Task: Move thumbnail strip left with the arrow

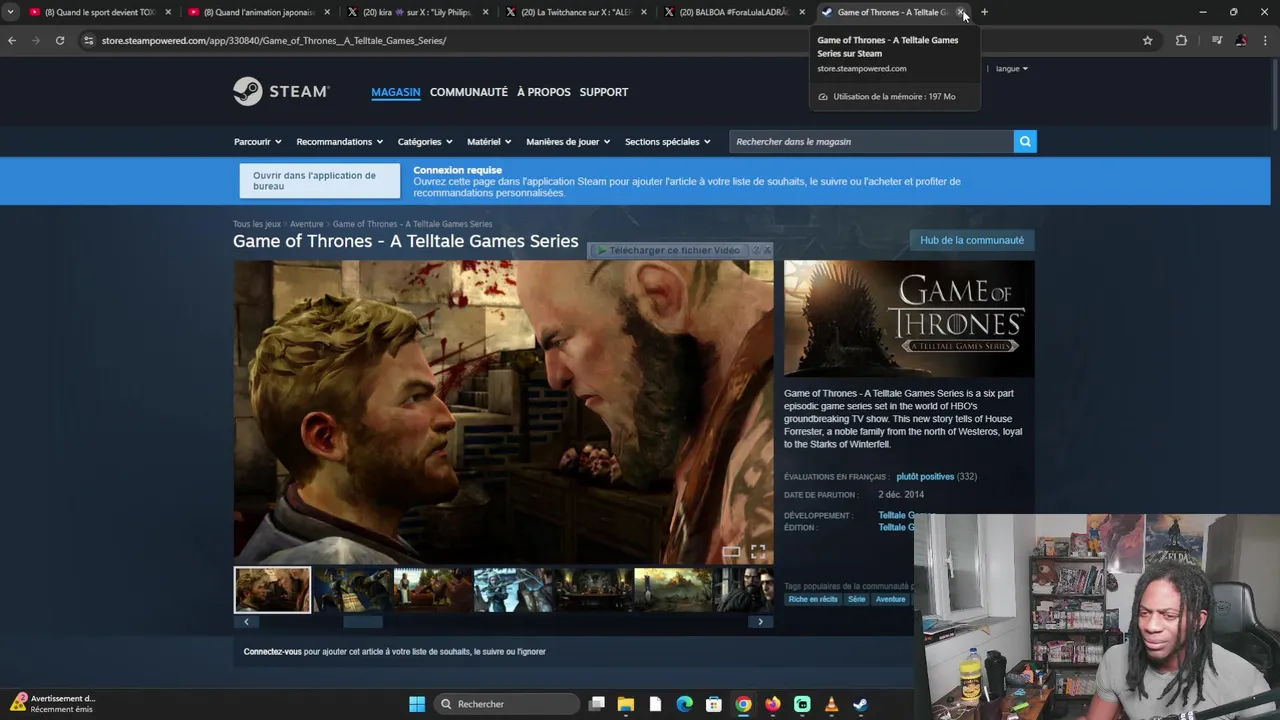Action: click(246, 622)
